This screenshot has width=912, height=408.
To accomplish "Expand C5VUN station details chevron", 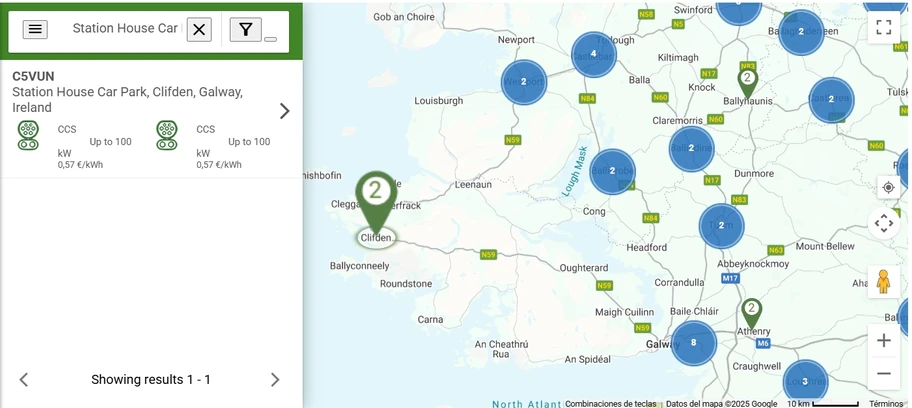I will pos(284,111).
